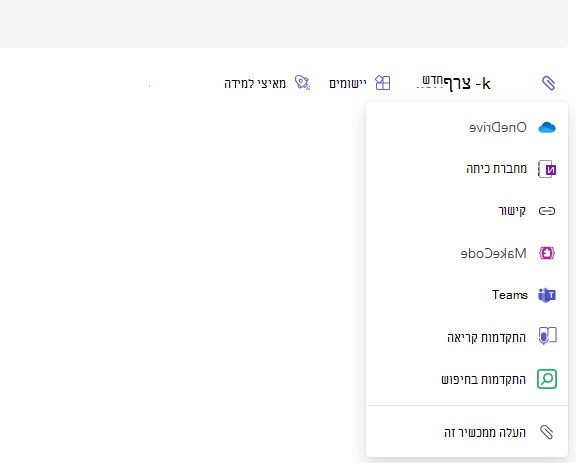Select התקדמות בחיפוש search progress
576x463 pixels.
coord(467,379)
